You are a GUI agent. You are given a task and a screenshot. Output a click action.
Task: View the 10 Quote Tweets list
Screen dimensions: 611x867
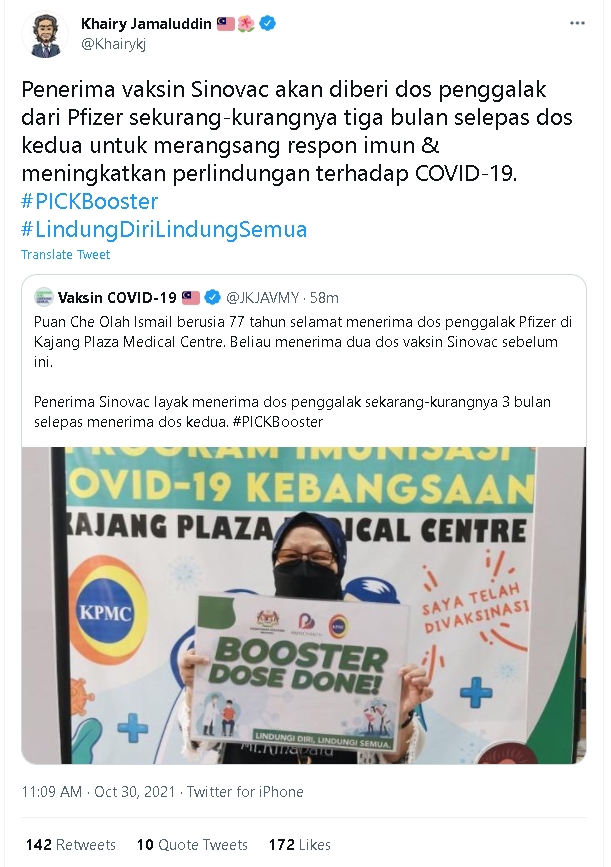pyautogui.click(x=192, y=845)
